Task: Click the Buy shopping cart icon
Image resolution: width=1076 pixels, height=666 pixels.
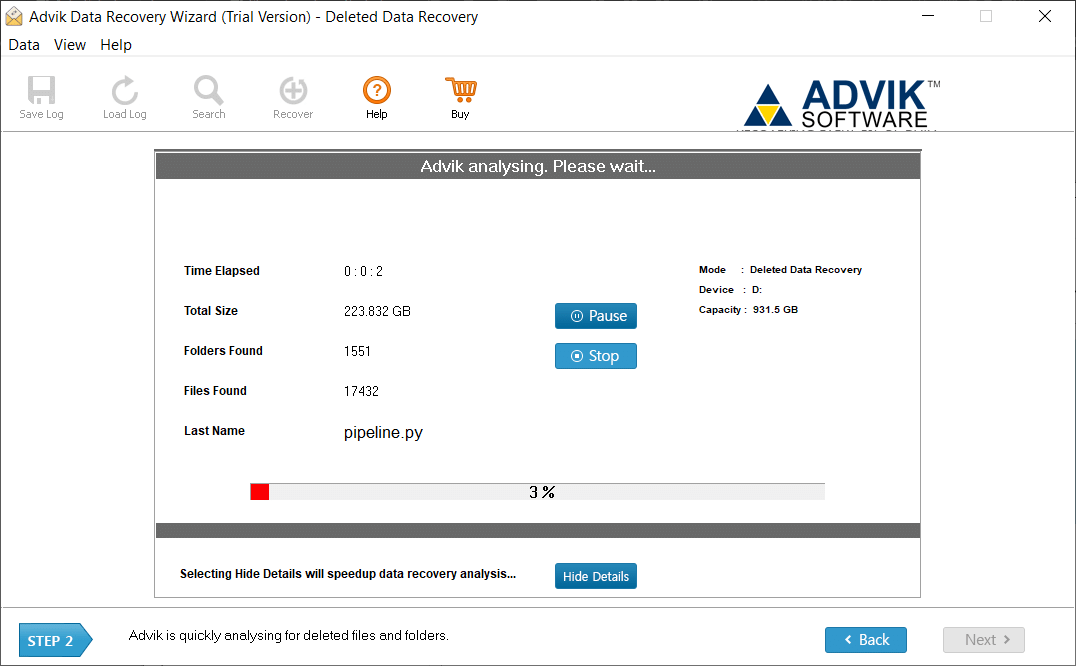Action: point(460,90)
